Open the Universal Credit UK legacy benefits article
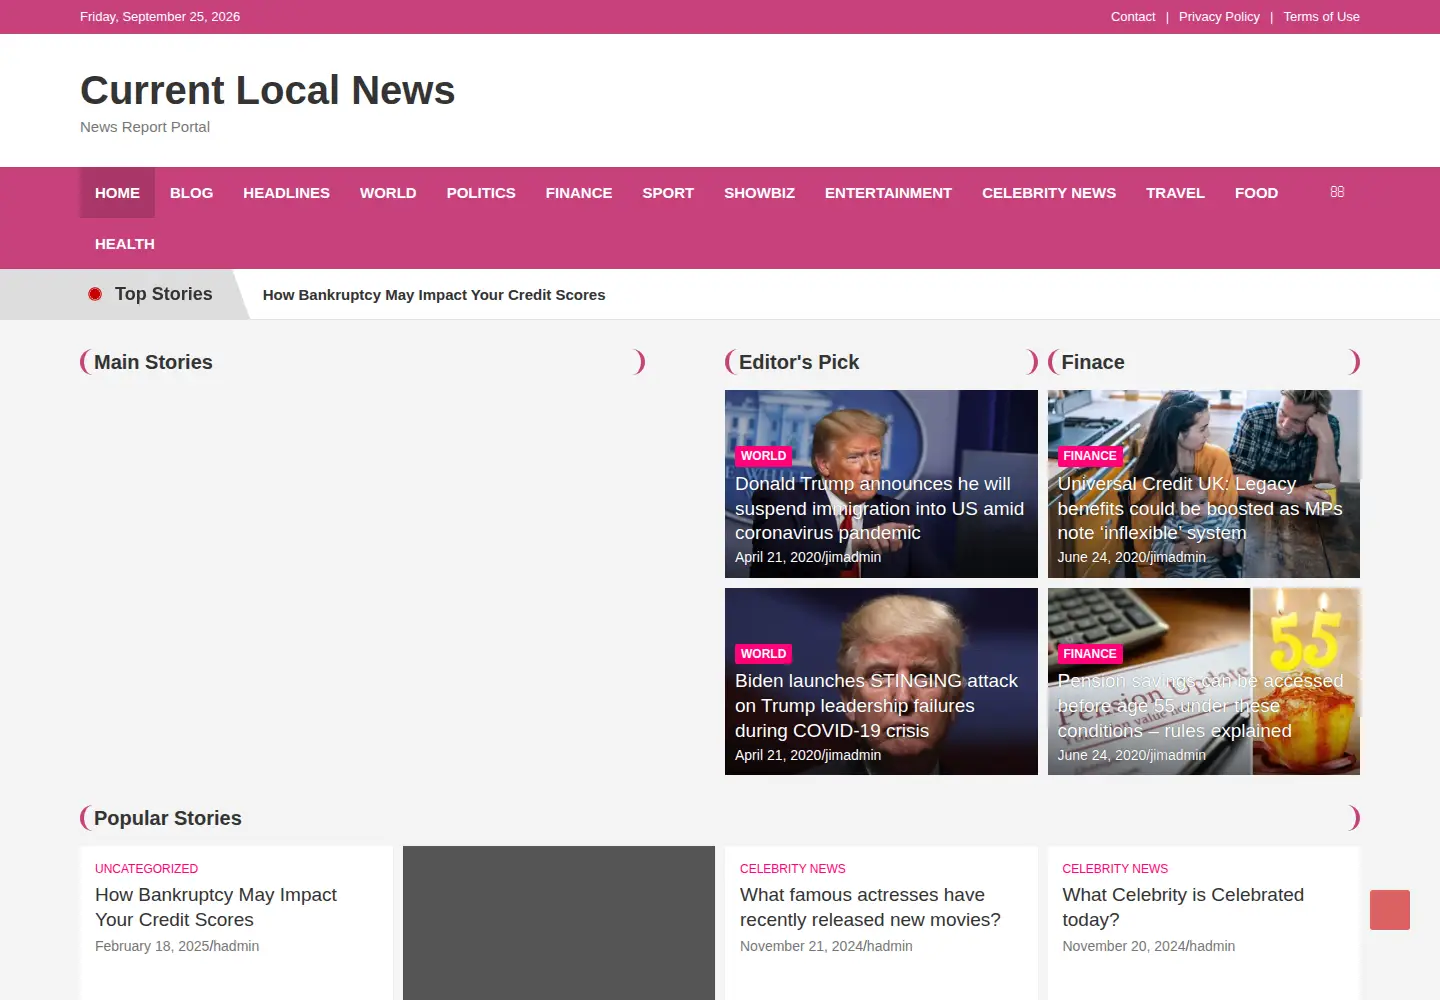The image size is (1440, 1000). 1200,508
